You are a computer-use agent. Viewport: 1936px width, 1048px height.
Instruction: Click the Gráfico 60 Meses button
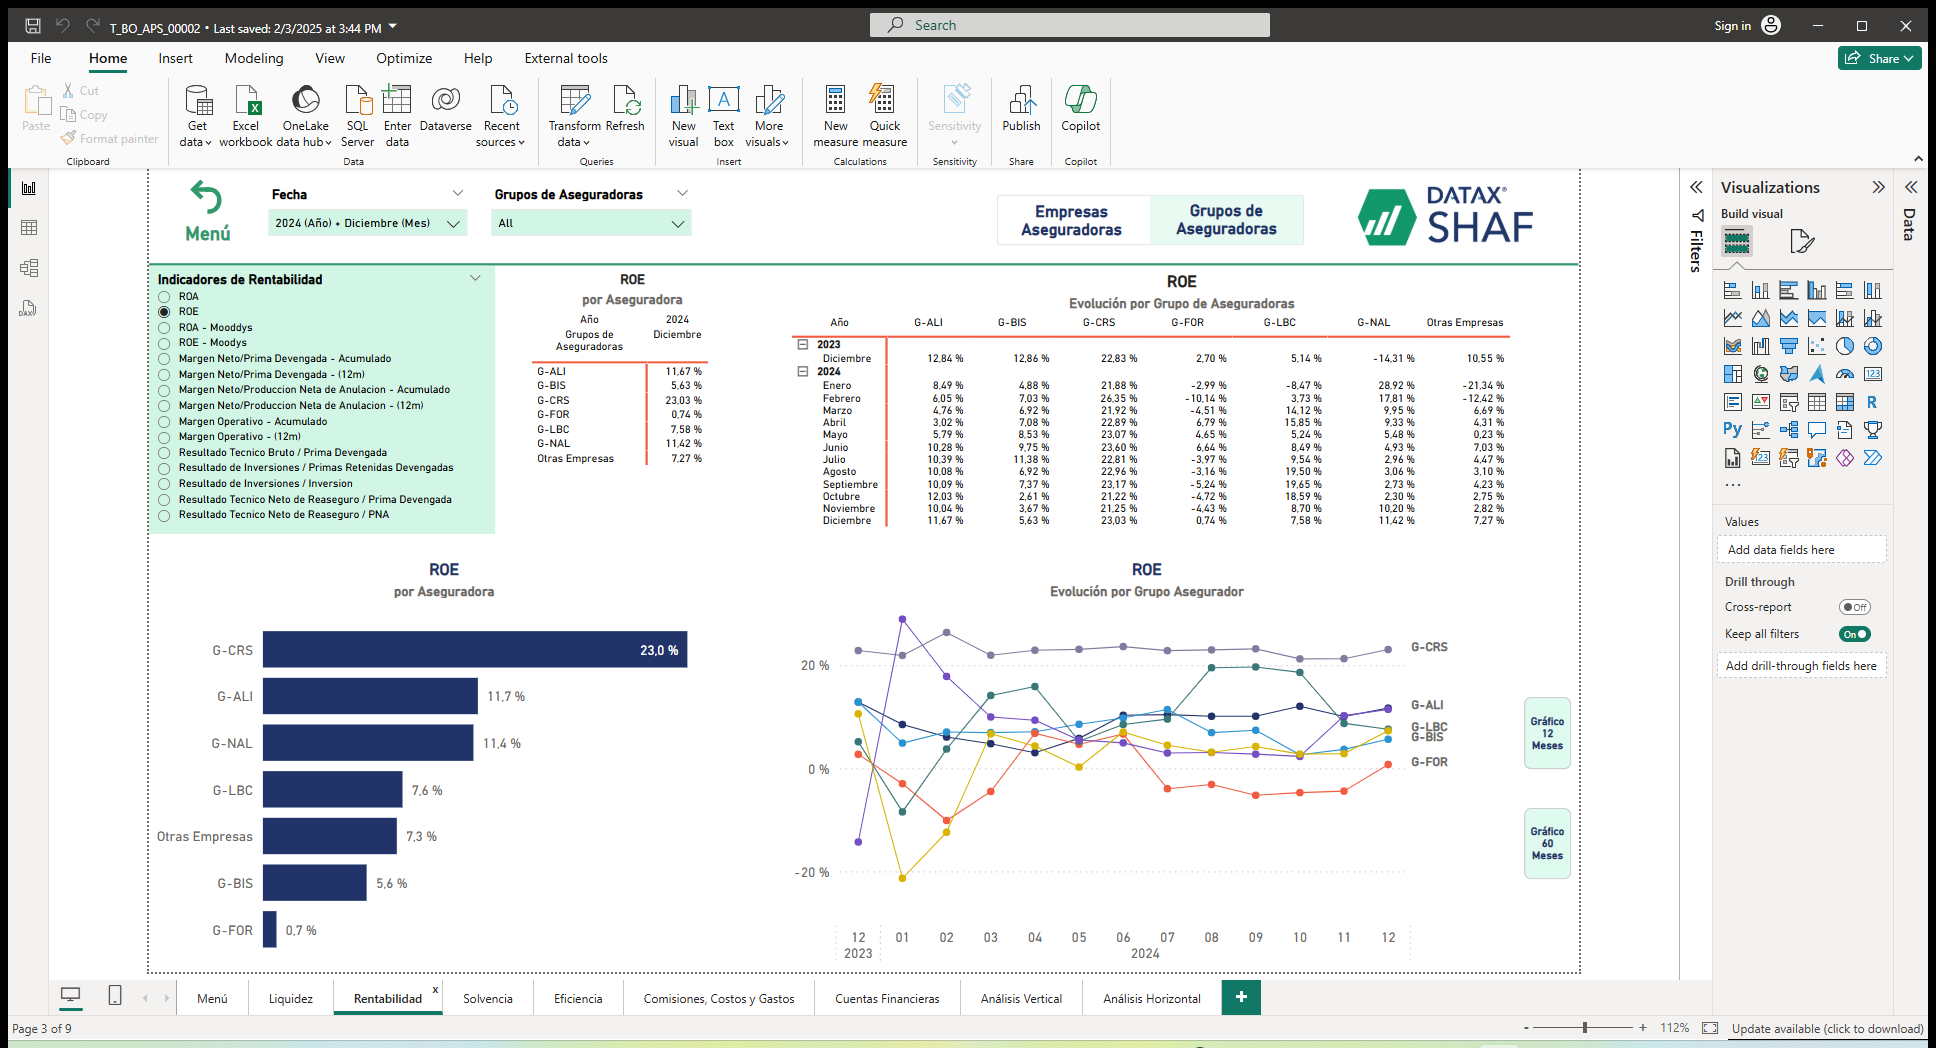point(1547,843)
